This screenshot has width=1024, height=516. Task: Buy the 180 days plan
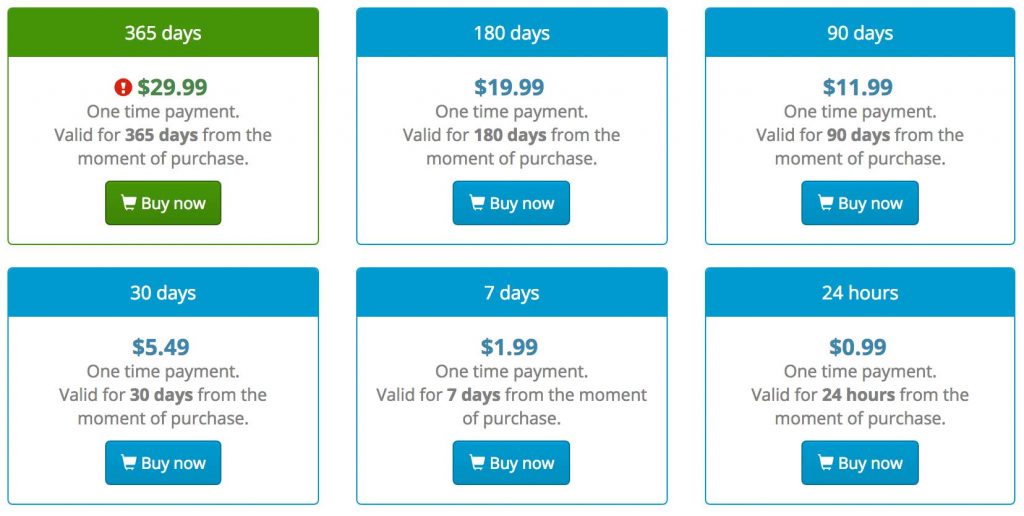coord(511,203)
